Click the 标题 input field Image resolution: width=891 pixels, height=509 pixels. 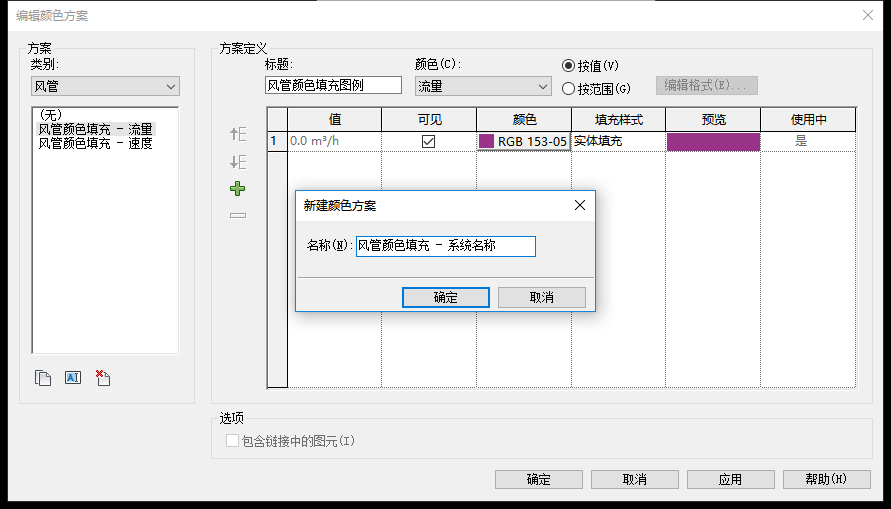pyautogui.click(x=333, y=85)
